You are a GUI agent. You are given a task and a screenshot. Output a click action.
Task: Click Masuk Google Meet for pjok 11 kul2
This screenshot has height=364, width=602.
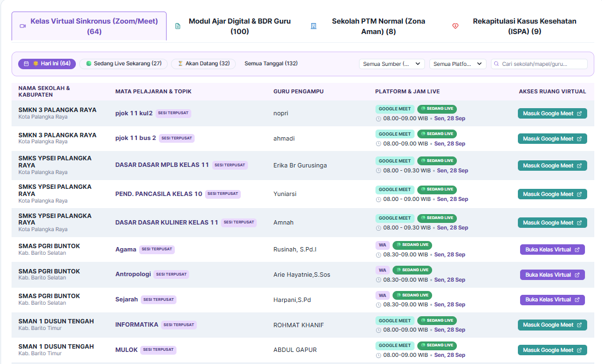point(552,113)
